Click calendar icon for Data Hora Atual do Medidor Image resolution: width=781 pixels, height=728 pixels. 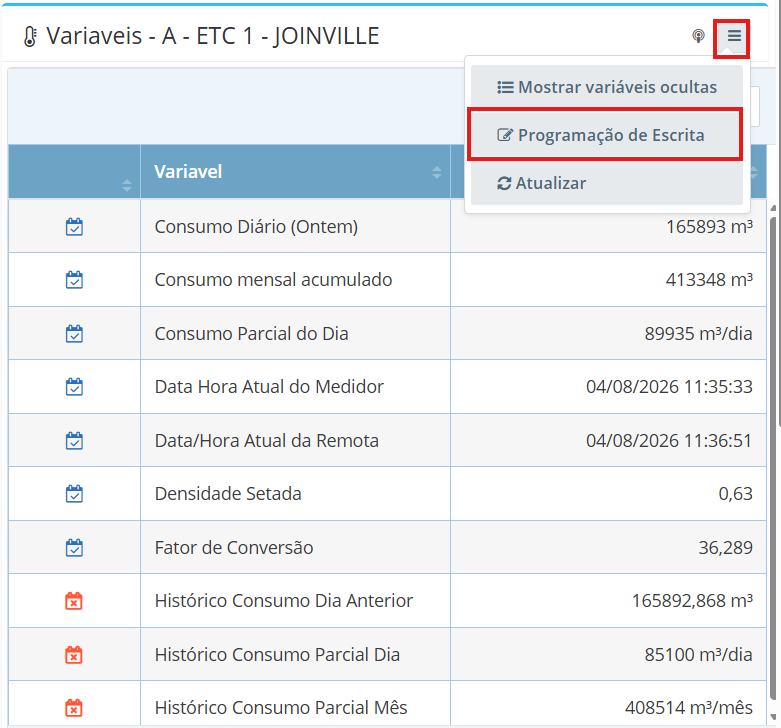(x=74, y=387)
